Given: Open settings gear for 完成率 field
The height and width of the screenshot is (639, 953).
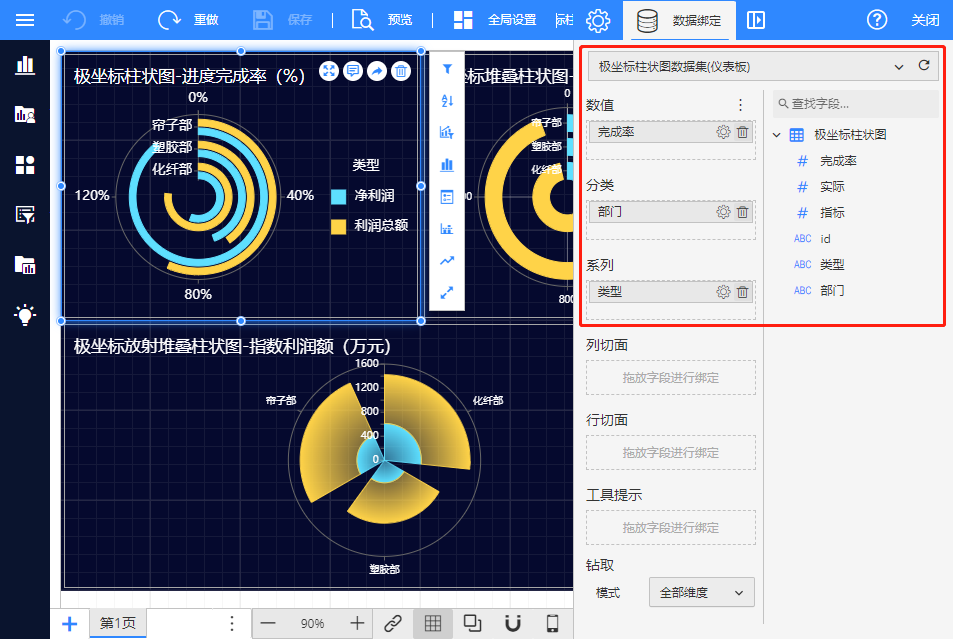Looking at the screenshot, I should click(723, 132).
